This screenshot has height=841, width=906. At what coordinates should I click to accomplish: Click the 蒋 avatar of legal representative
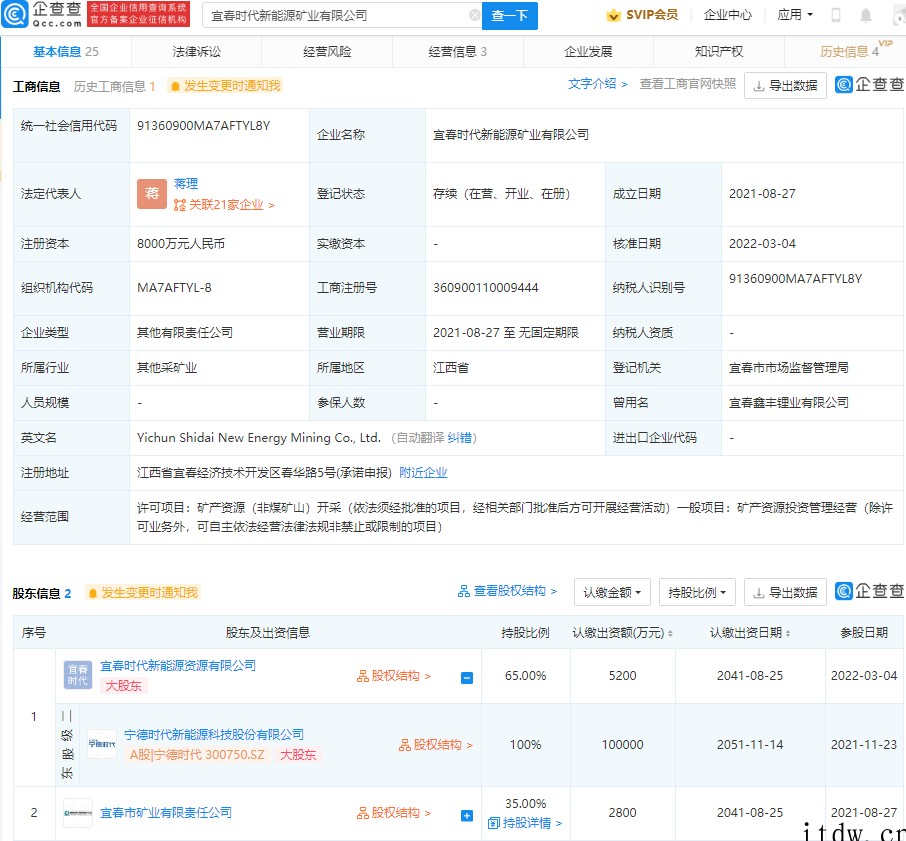click(151, 194)
